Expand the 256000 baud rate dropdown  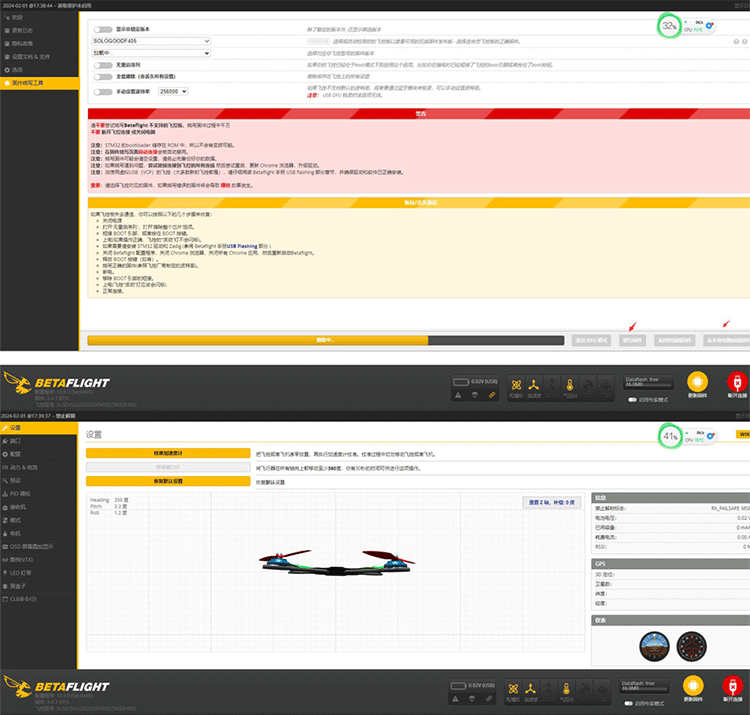click(173, 91)
